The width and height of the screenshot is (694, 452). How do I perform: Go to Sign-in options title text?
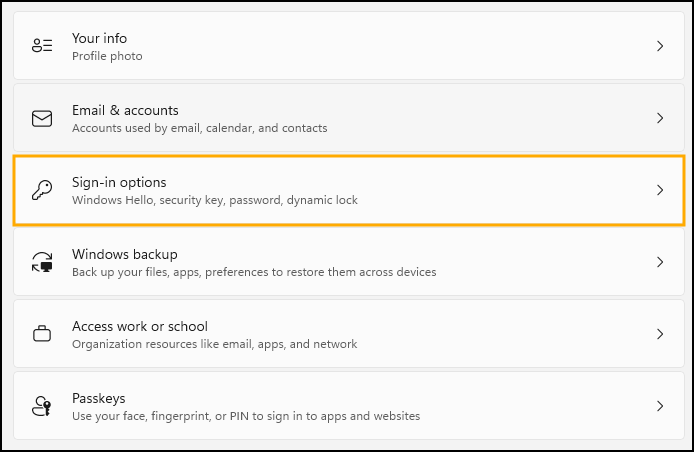[119, 182]
